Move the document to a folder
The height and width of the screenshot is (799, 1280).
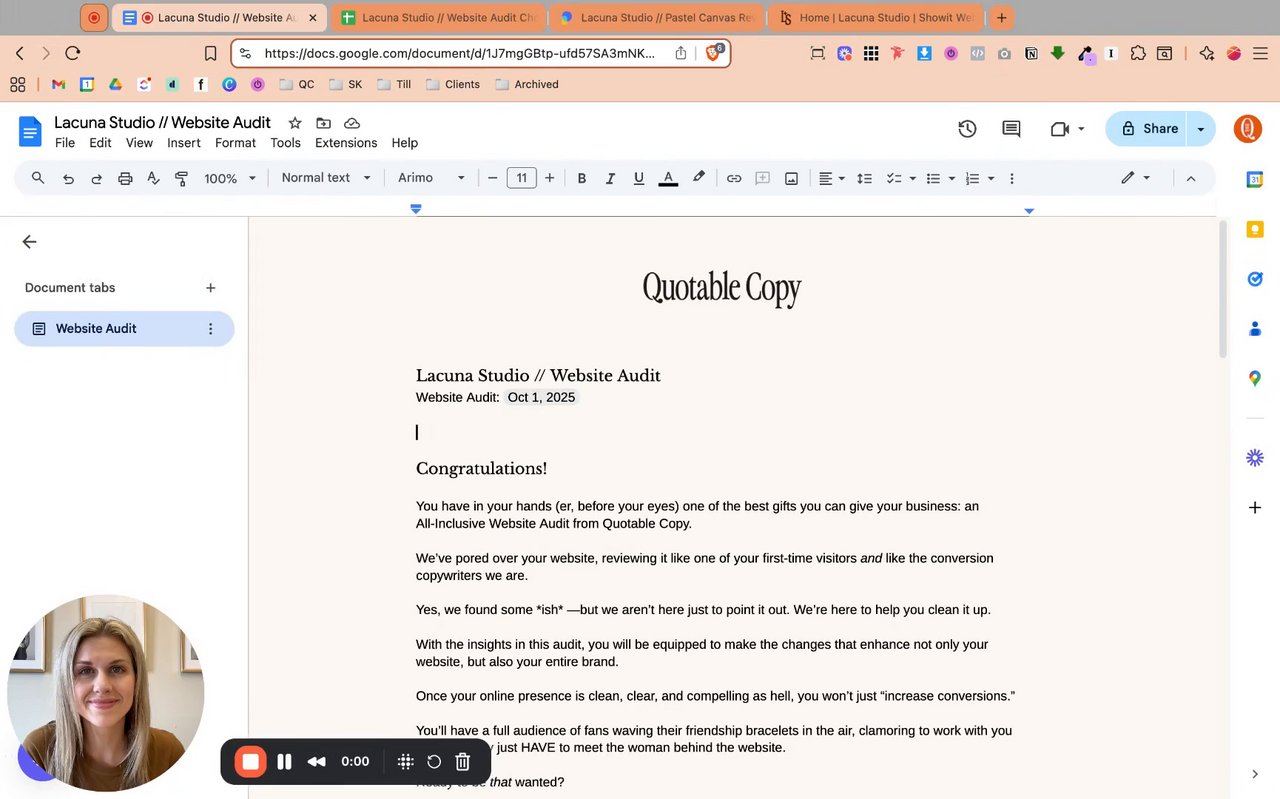(323, 123)
